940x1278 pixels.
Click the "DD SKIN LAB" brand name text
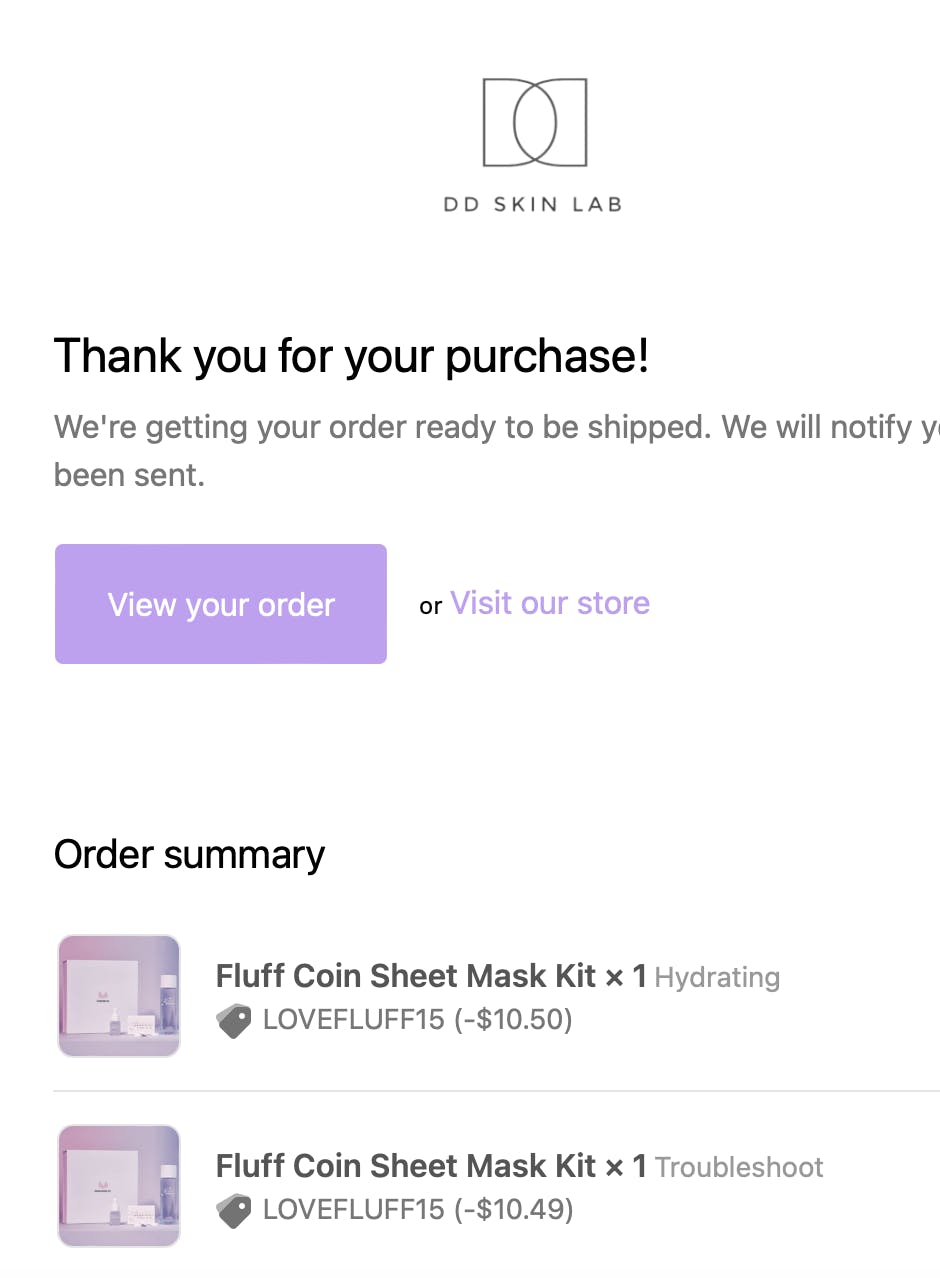[x=533, y=204]
